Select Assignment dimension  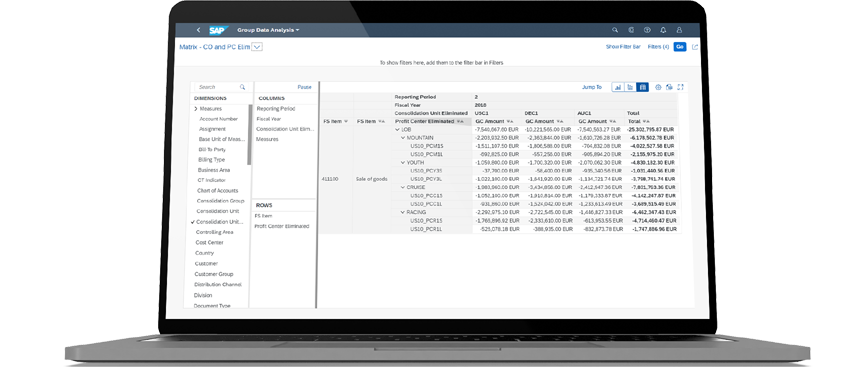point(212,129)
